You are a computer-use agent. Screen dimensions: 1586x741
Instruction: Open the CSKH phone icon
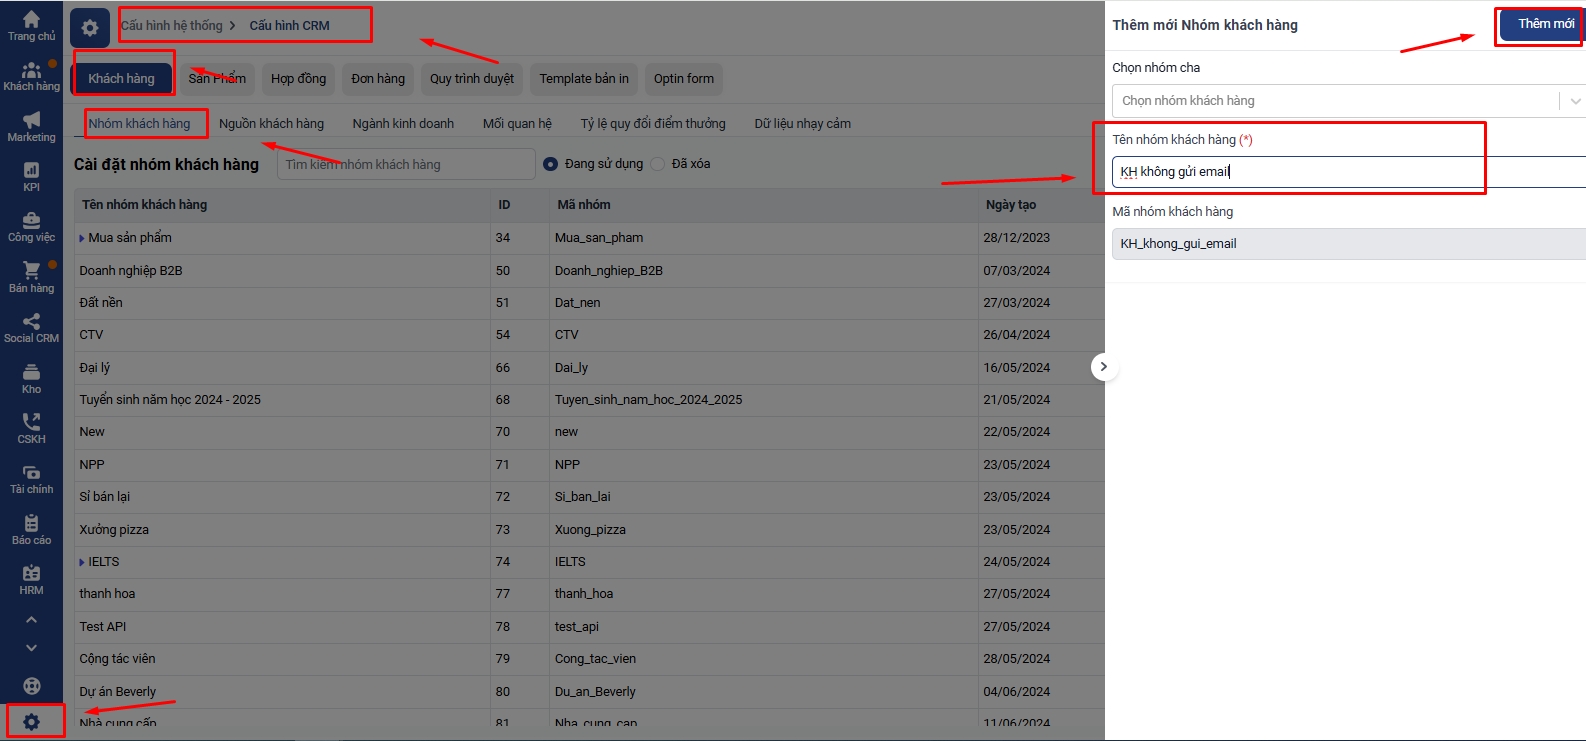[x=31, y=423]
